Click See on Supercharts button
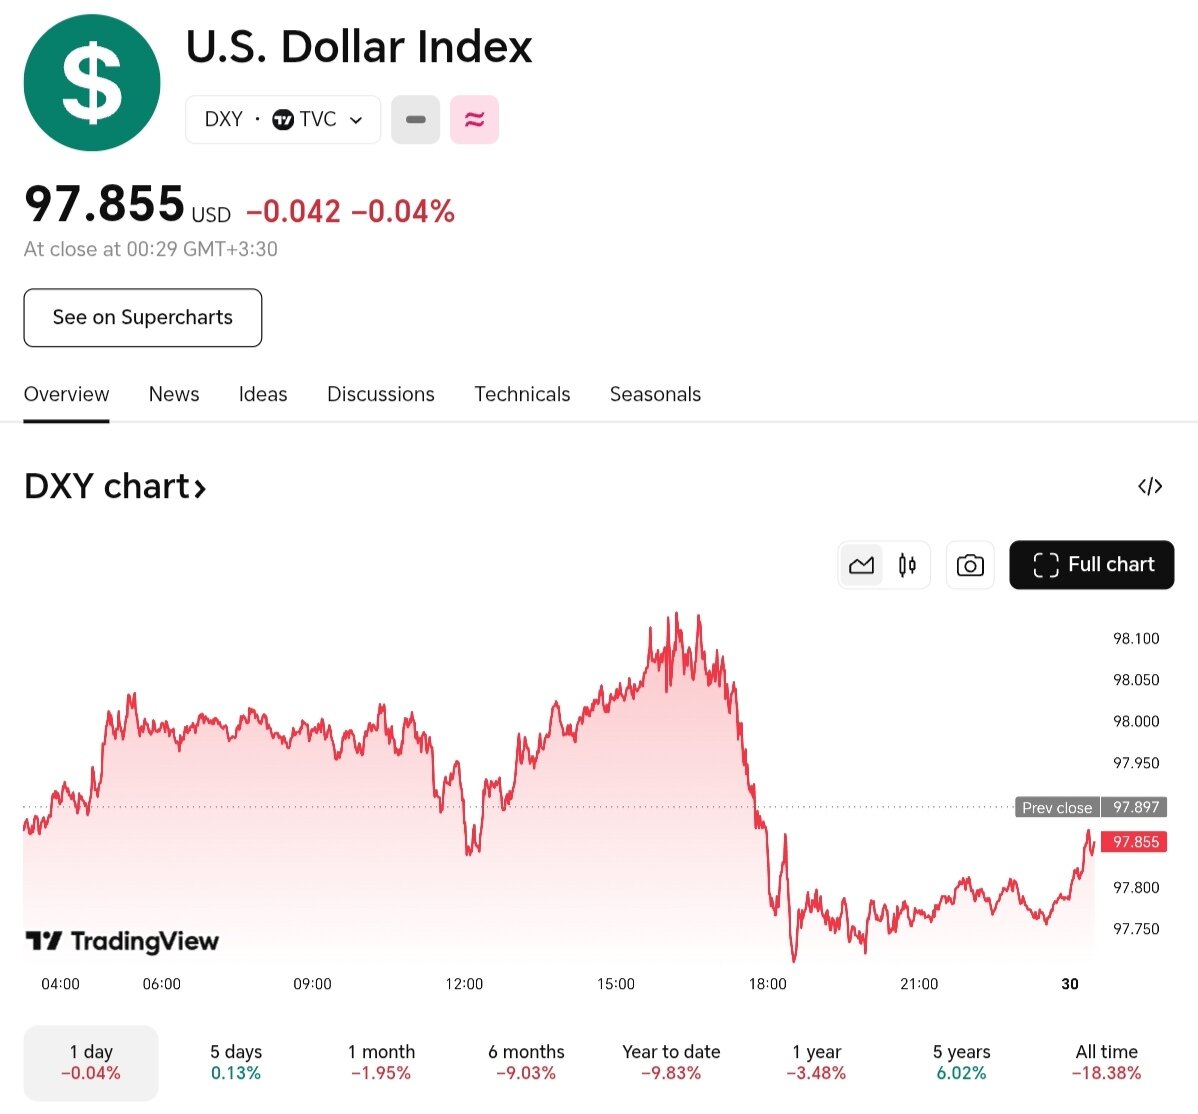The image size is (1198, 1114). click(143, 318)
